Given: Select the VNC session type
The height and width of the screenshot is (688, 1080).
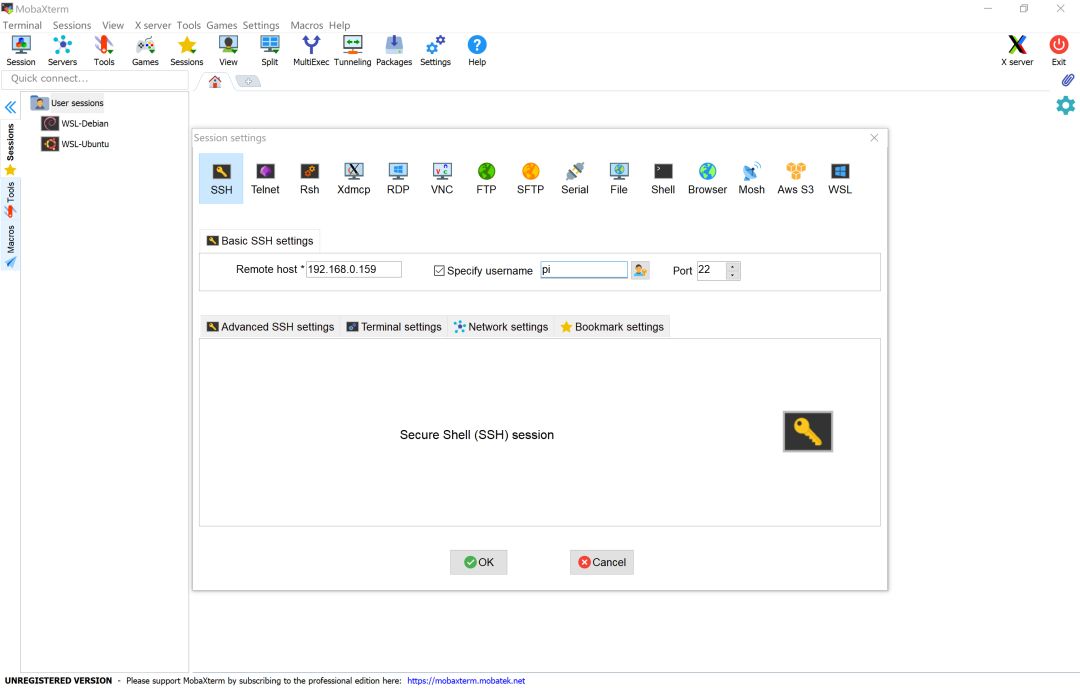Looking at the screenshot, I should coord(442,178).
